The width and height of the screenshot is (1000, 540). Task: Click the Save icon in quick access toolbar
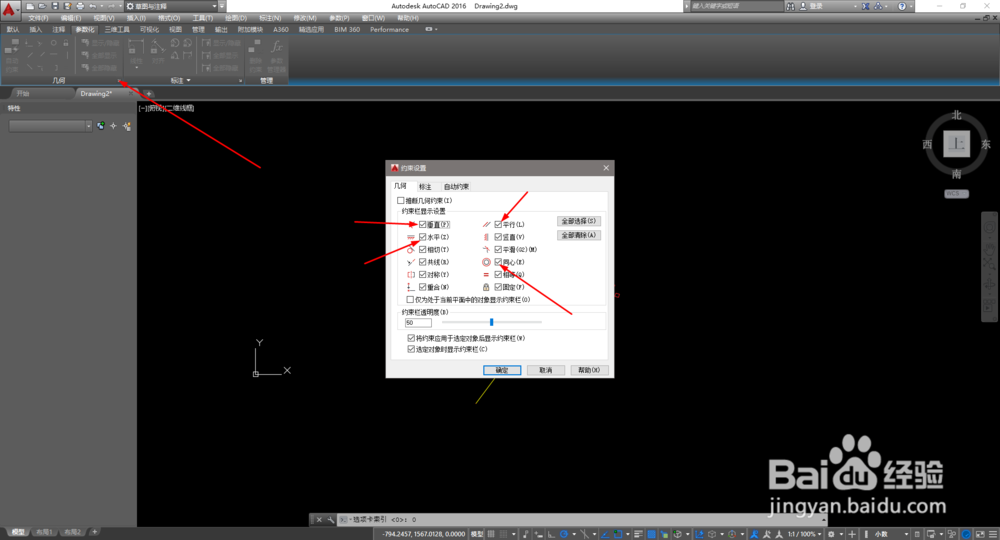[55, 6]
